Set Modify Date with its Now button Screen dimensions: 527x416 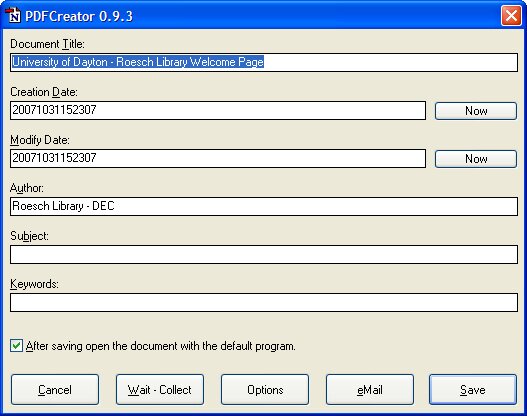(476, 159)
